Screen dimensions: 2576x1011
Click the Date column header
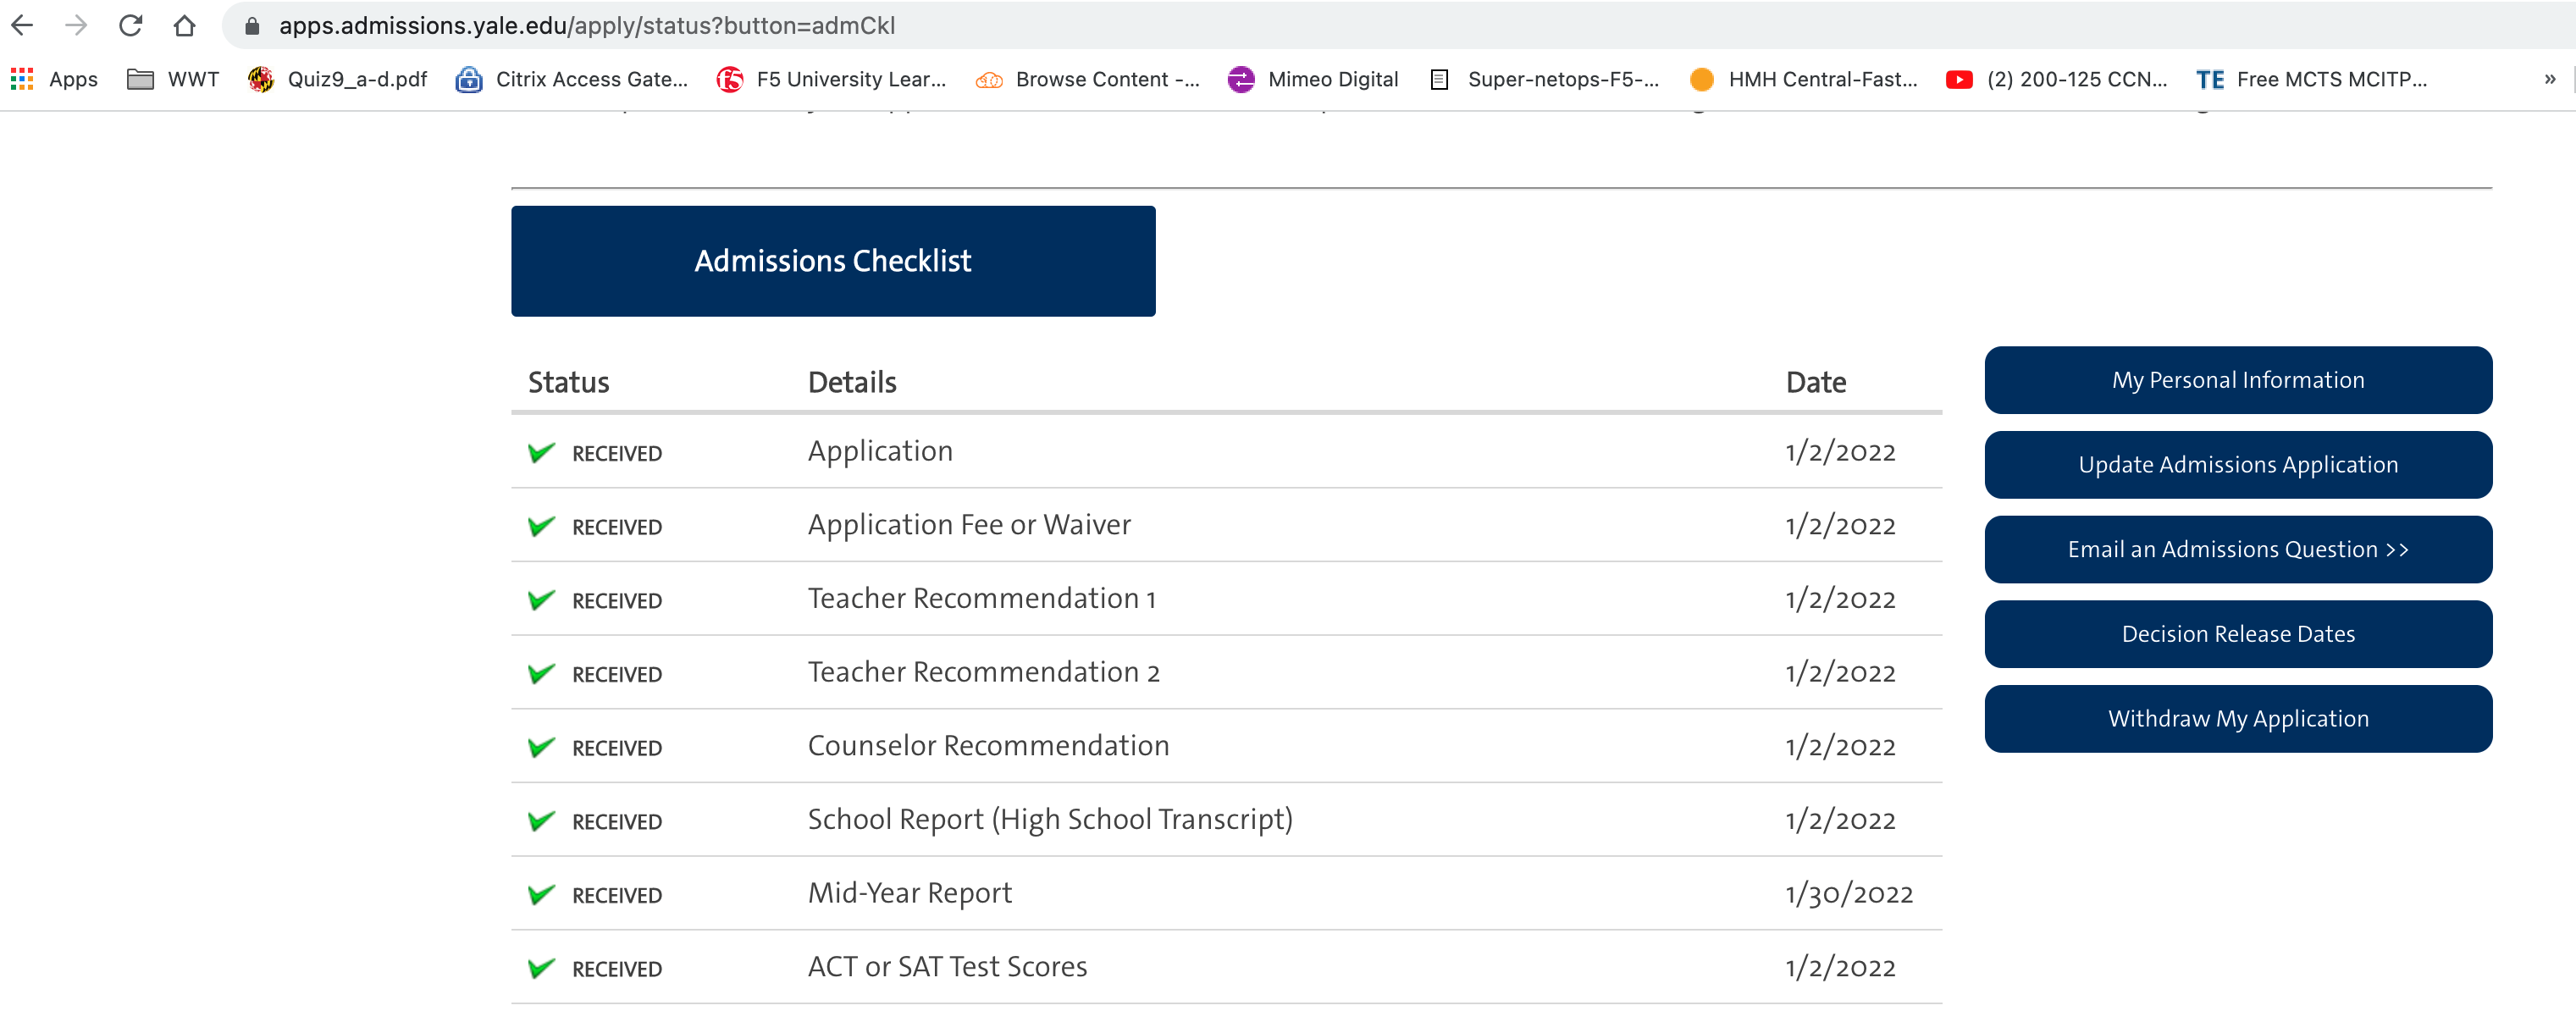coord(1816,382)
